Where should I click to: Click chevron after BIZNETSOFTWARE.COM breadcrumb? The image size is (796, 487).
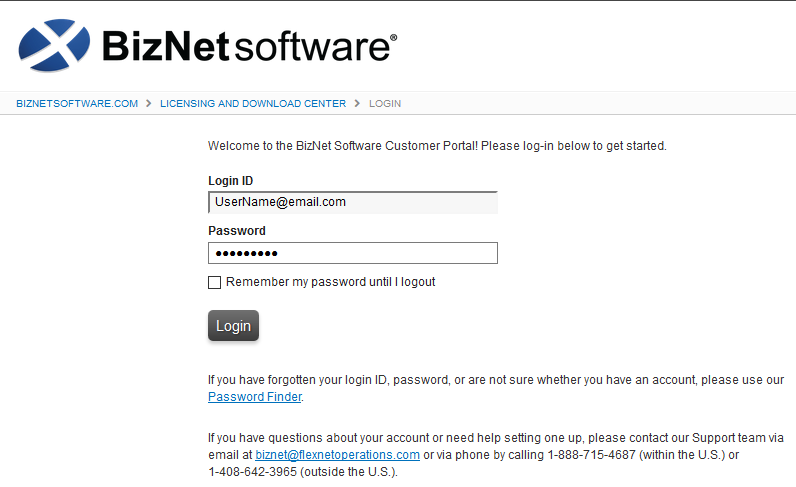click(x=149, y=104)
